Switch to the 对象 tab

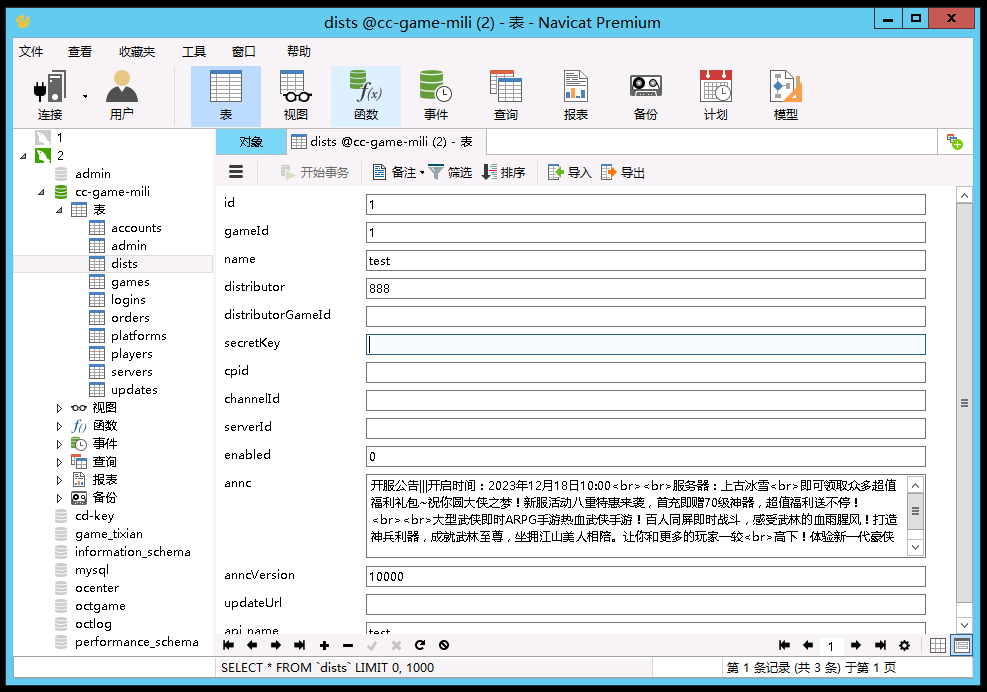[x=250, y=142]
